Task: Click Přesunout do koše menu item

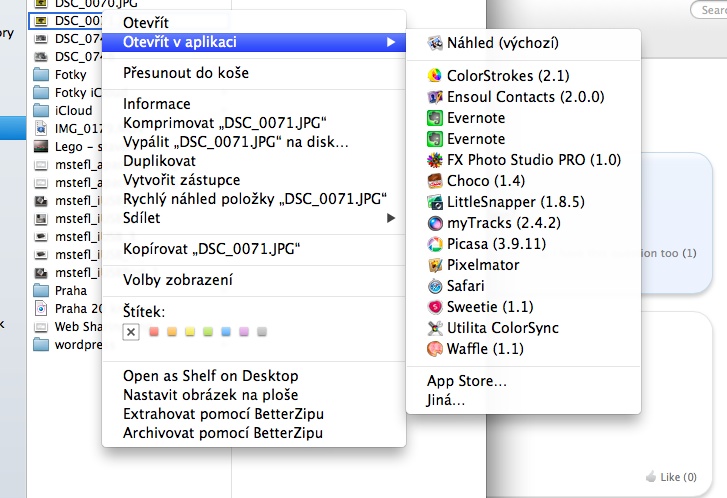Action: 186,73
